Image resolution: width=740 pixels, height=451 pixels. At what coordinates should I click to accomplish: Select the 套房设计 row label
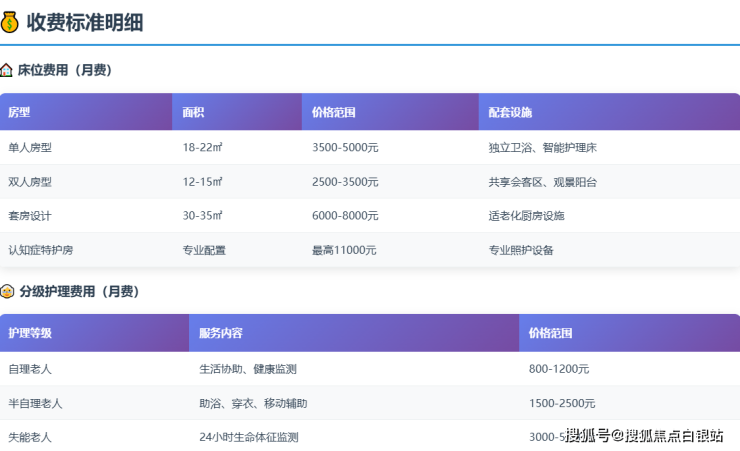pos(30,216)
